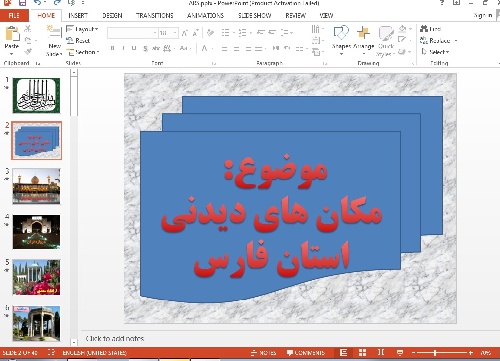Select slide 1 calligraphy thumbnail
Screen dimensions: 500x361
[36, 95]
